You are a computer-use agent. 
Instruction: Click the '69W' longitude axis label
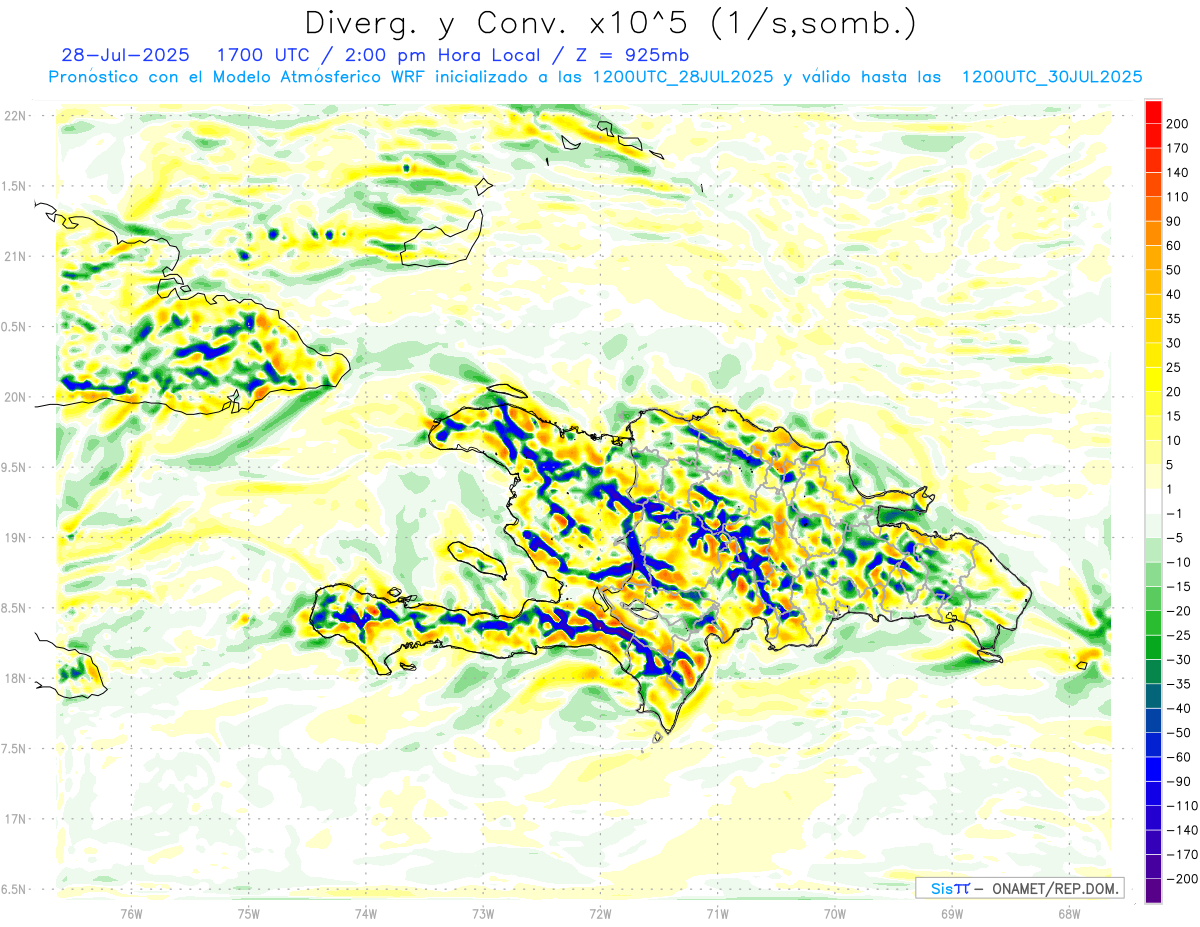tap(952, 912)
